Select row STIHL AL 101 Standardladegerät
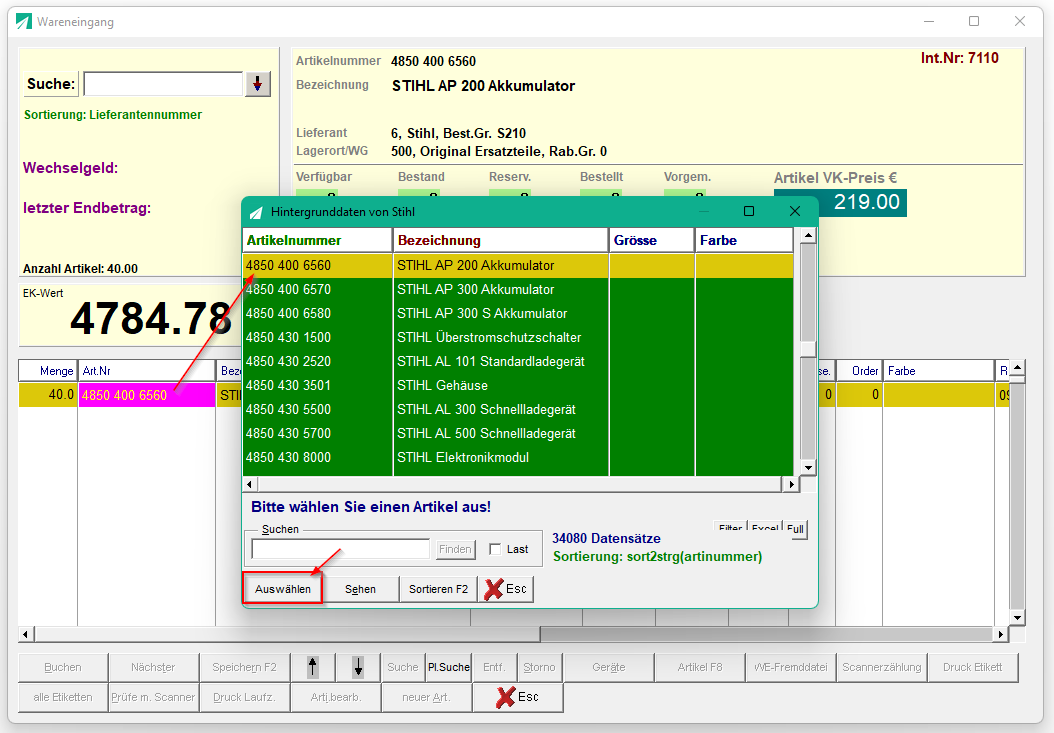This screenshot has height=733, width=1054. point(518,362)
